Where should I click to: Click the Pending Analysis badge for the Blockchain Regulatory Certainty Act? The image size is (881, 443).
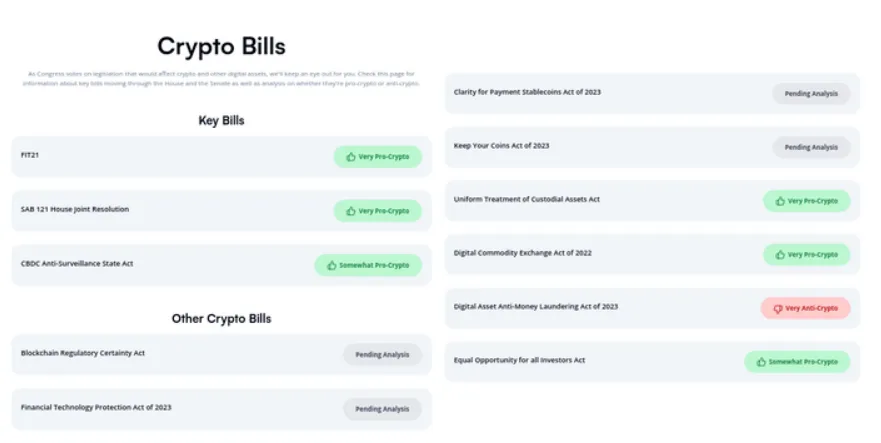(382, 355)
